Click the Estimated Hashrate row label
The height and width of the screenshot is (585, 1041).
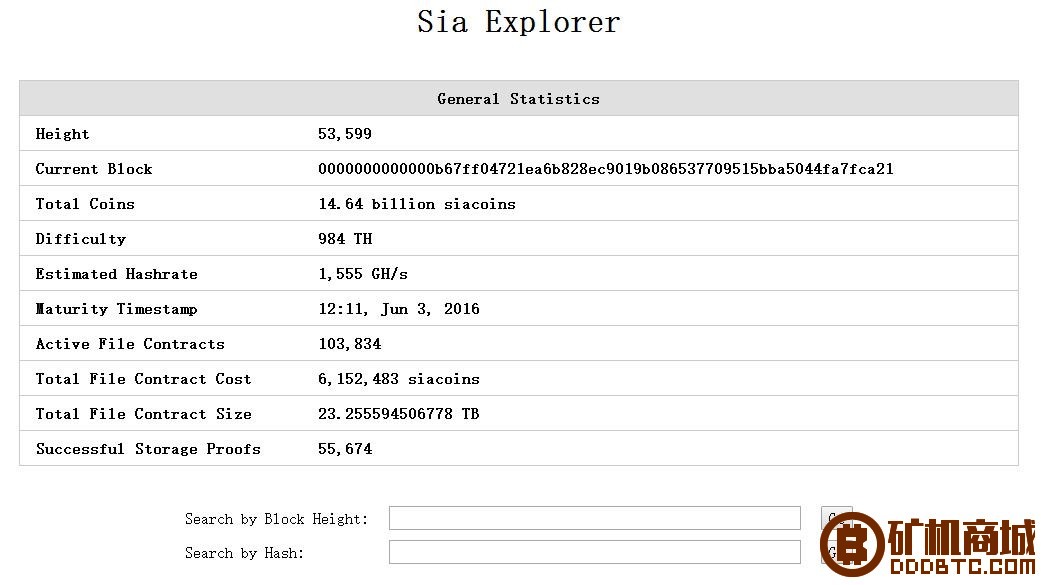(116, 274)
